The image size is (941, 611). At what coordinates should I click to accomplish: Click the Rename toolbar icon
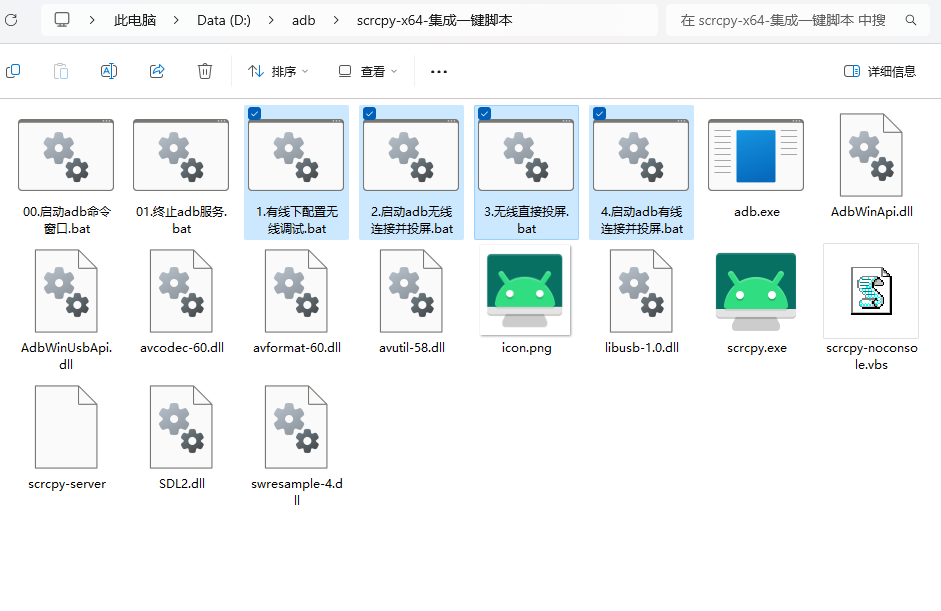tap(109, 71)
